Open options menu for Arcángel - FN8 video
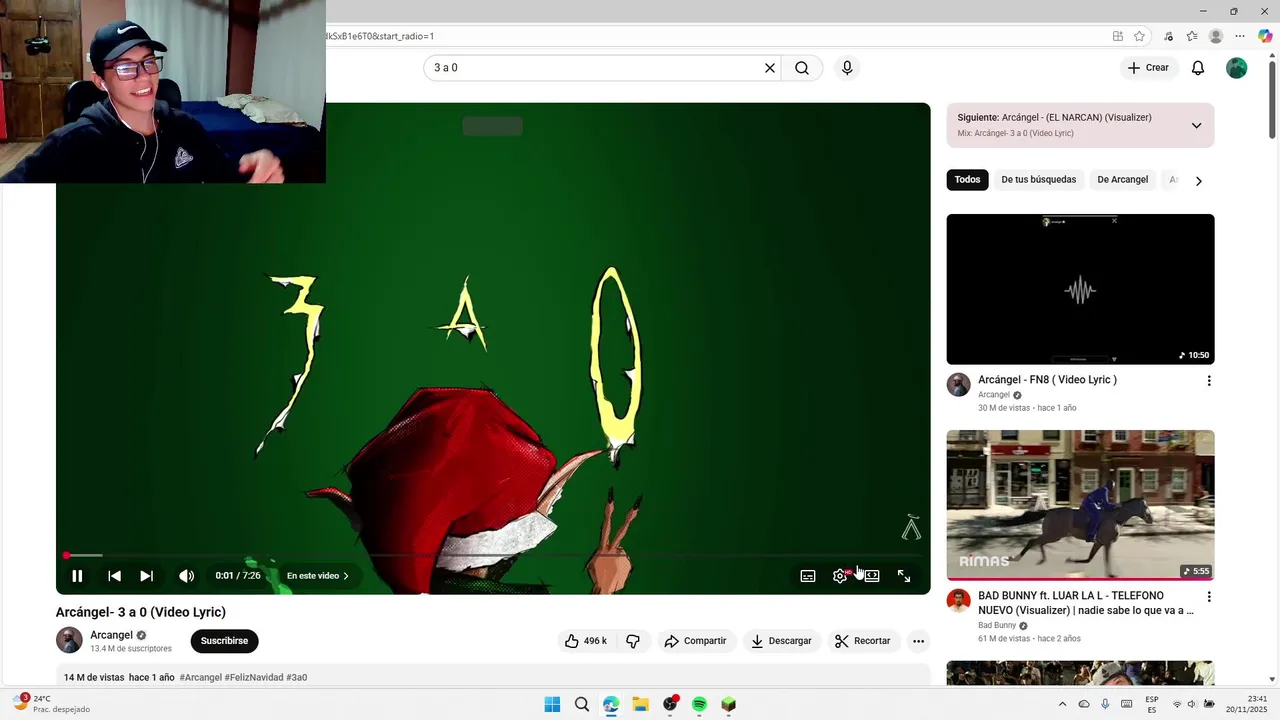Screen dimensions: 1280x720 (1209, 381)
